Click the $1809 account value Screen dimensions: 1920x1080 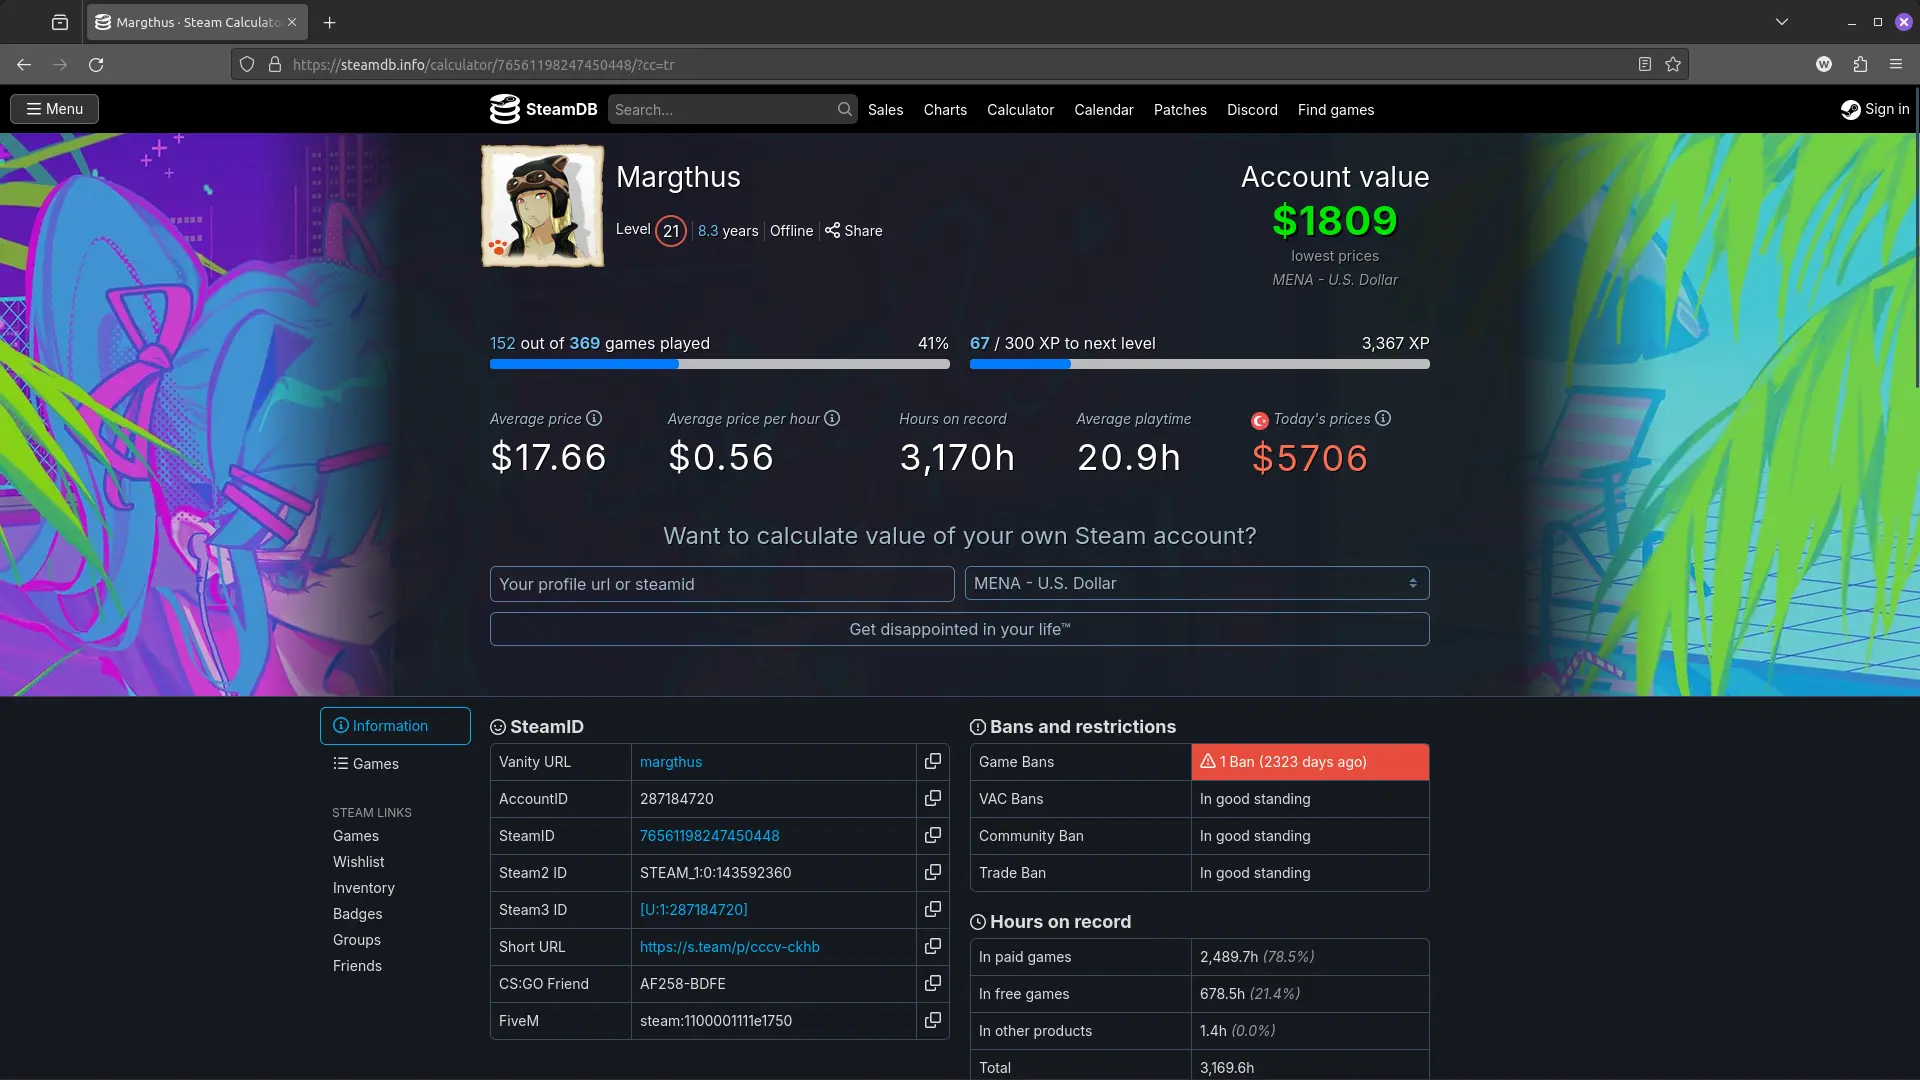(1335, 220)
